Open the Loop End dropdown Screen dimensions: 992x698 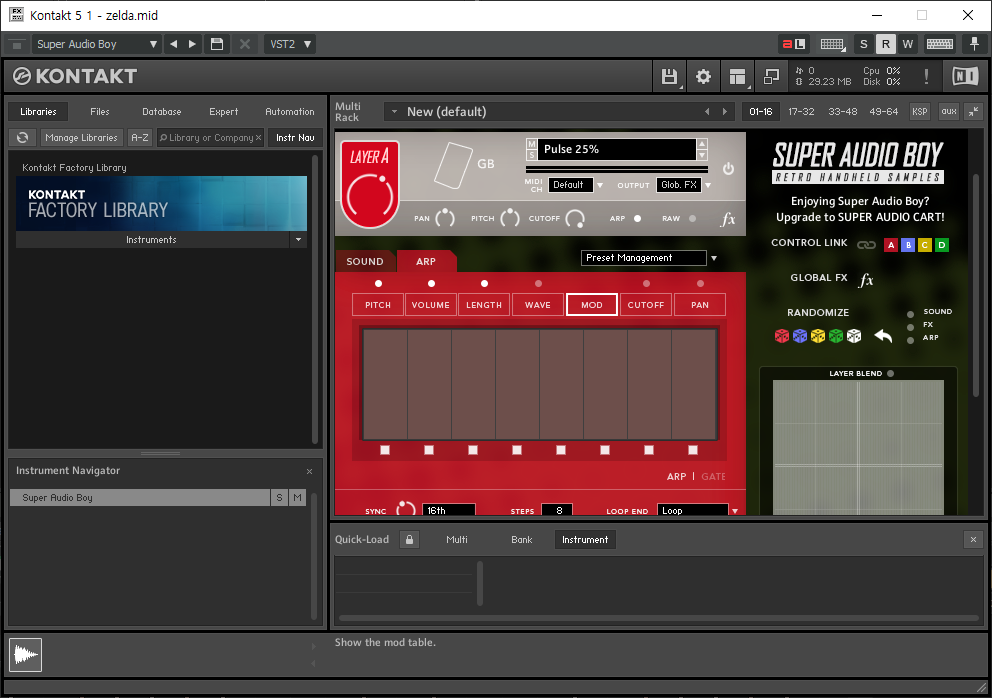[698, 511]
